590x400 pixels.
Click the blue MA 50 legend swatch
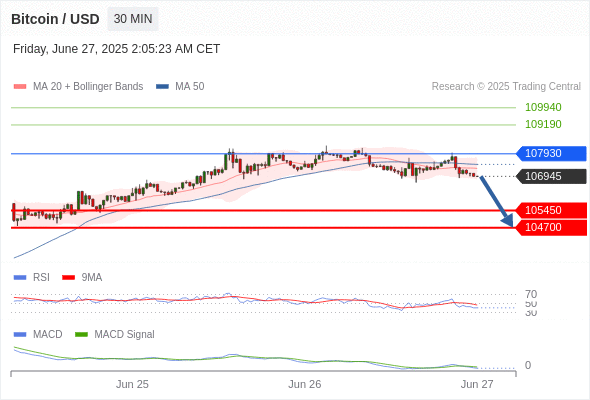point(162,87)
